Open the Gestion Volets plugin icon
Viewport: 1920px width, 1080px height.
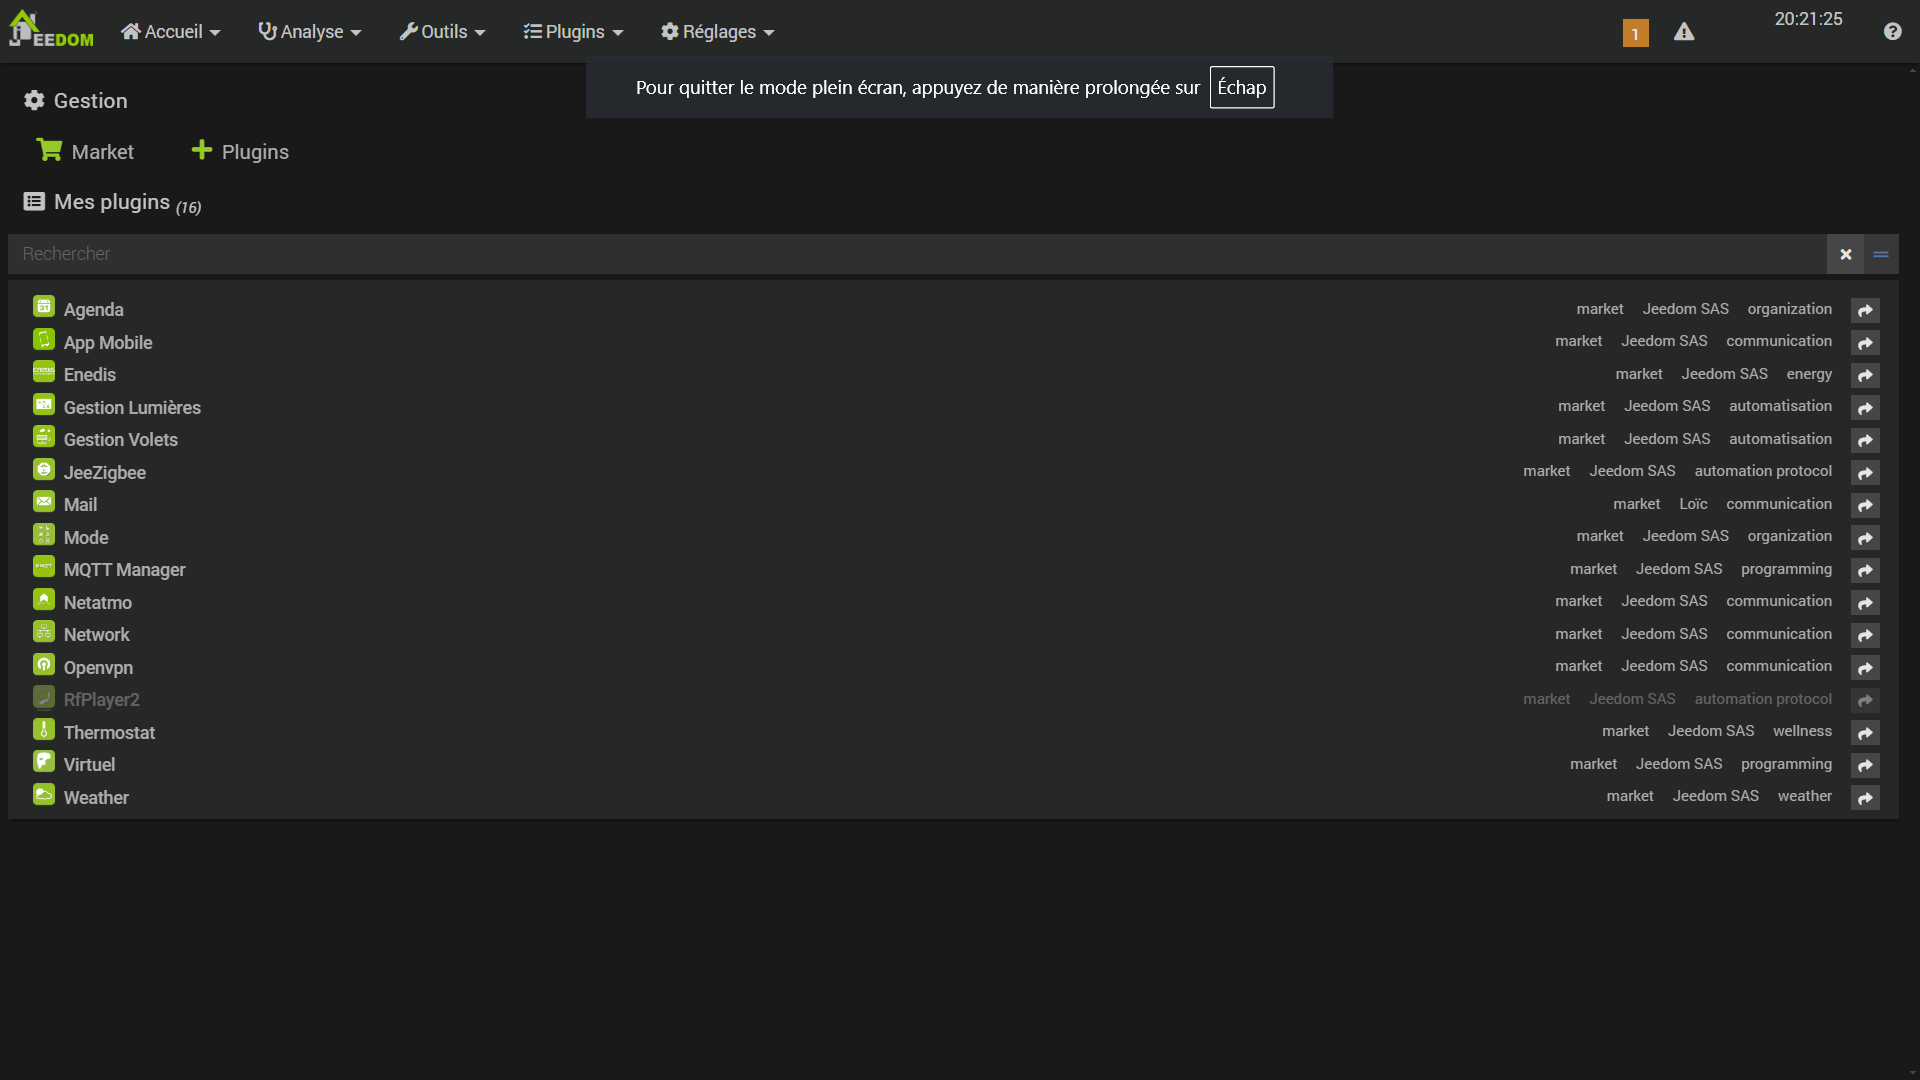pyautogui.click(x=44, y=436)
